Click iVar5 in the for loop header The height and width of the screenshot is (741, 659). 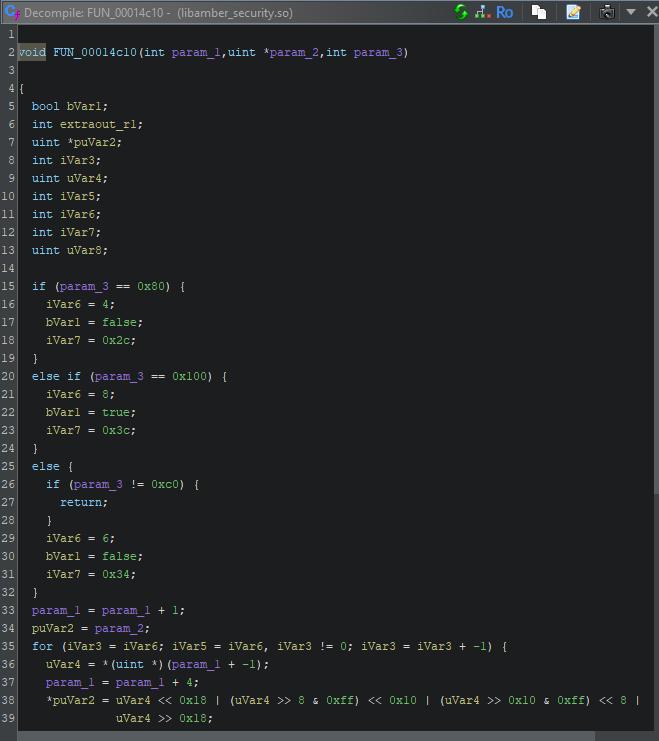click(190, 646)
